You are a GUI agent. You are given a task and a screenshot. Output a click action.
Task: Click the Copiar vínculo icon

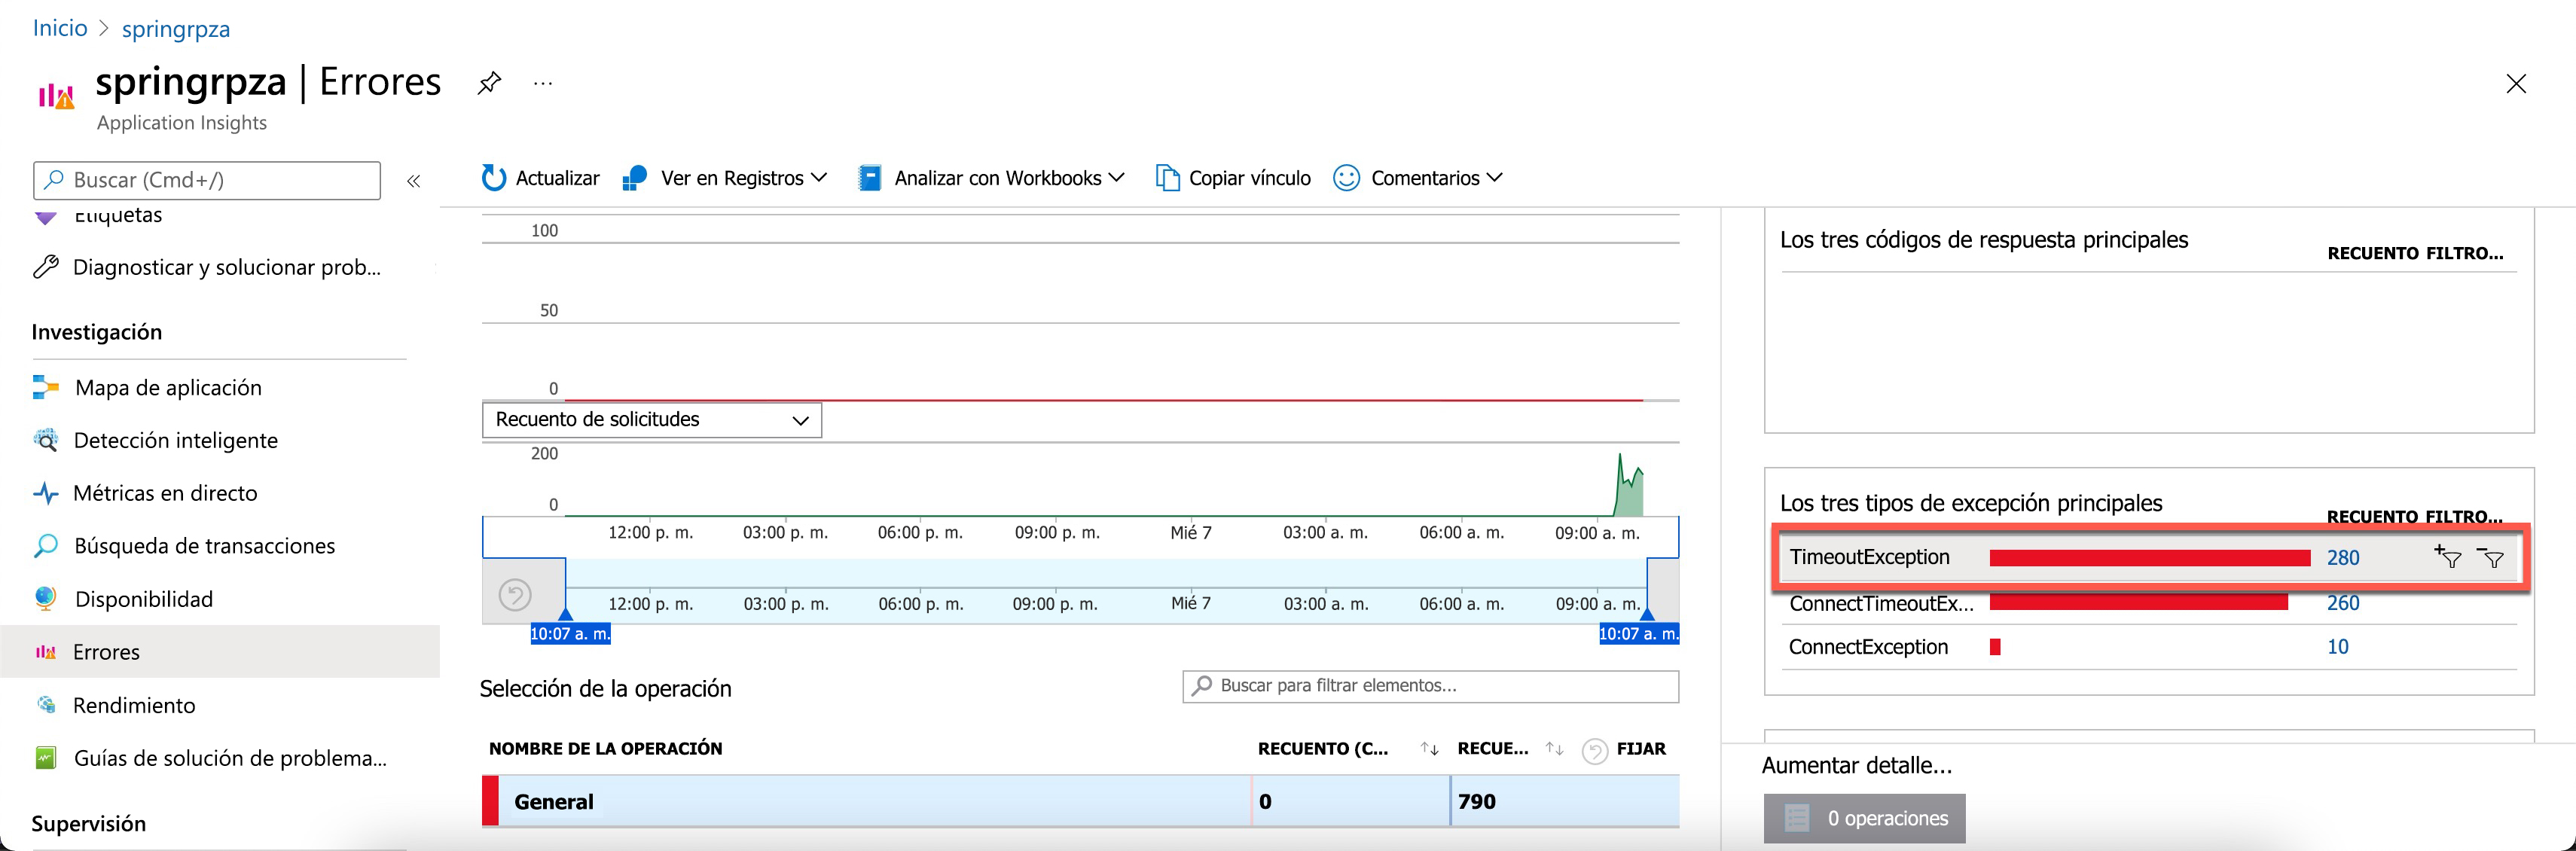coord(1167,178)
